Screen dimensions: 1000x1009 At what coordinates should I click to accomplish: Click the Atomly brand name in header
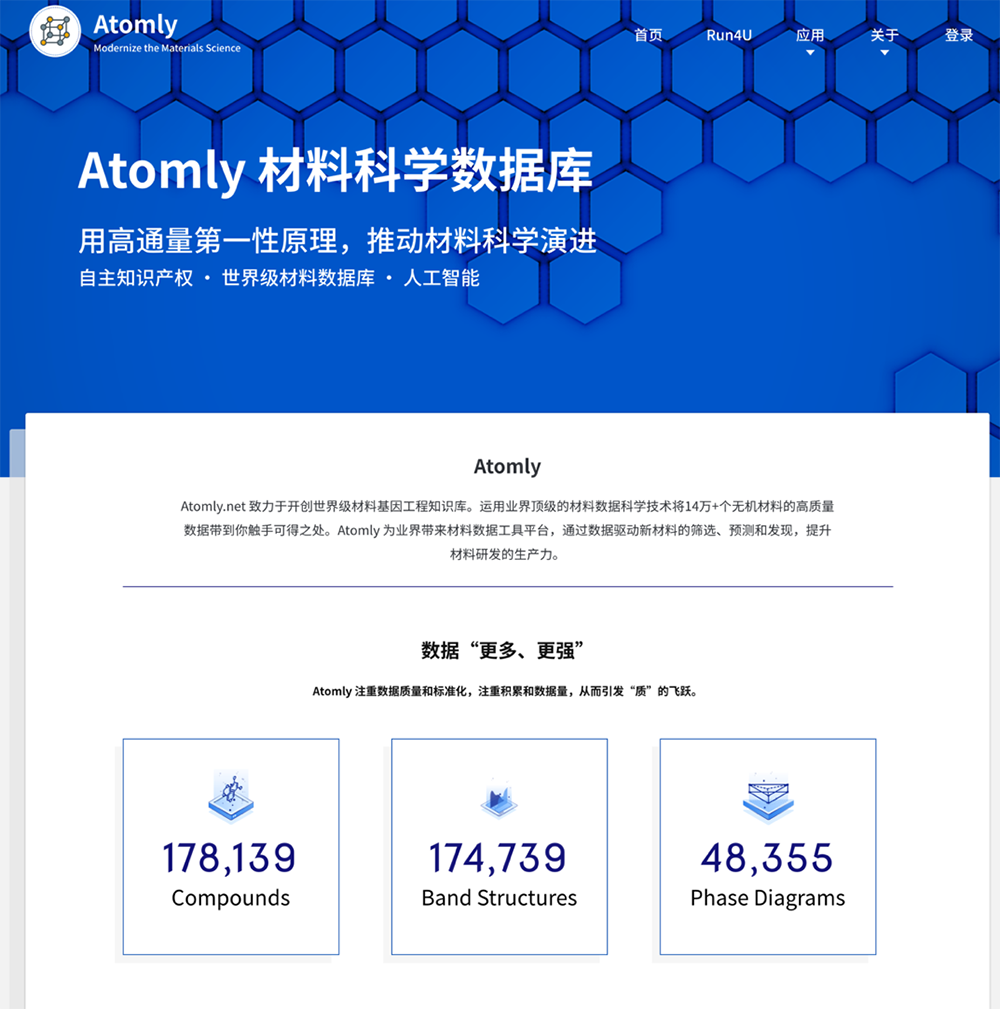135,25
